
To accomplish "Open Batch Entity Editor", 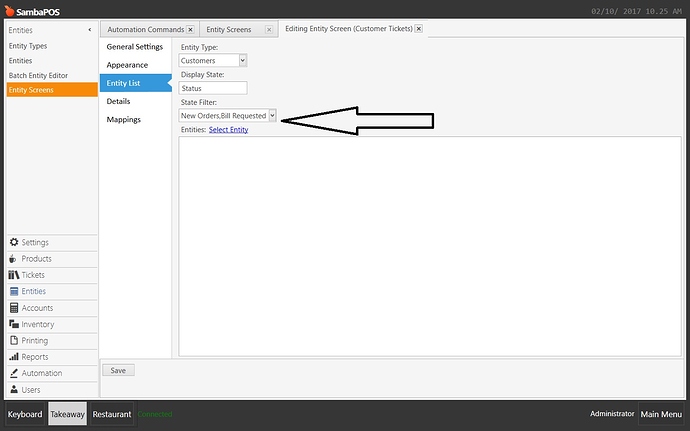I will 52,75.
